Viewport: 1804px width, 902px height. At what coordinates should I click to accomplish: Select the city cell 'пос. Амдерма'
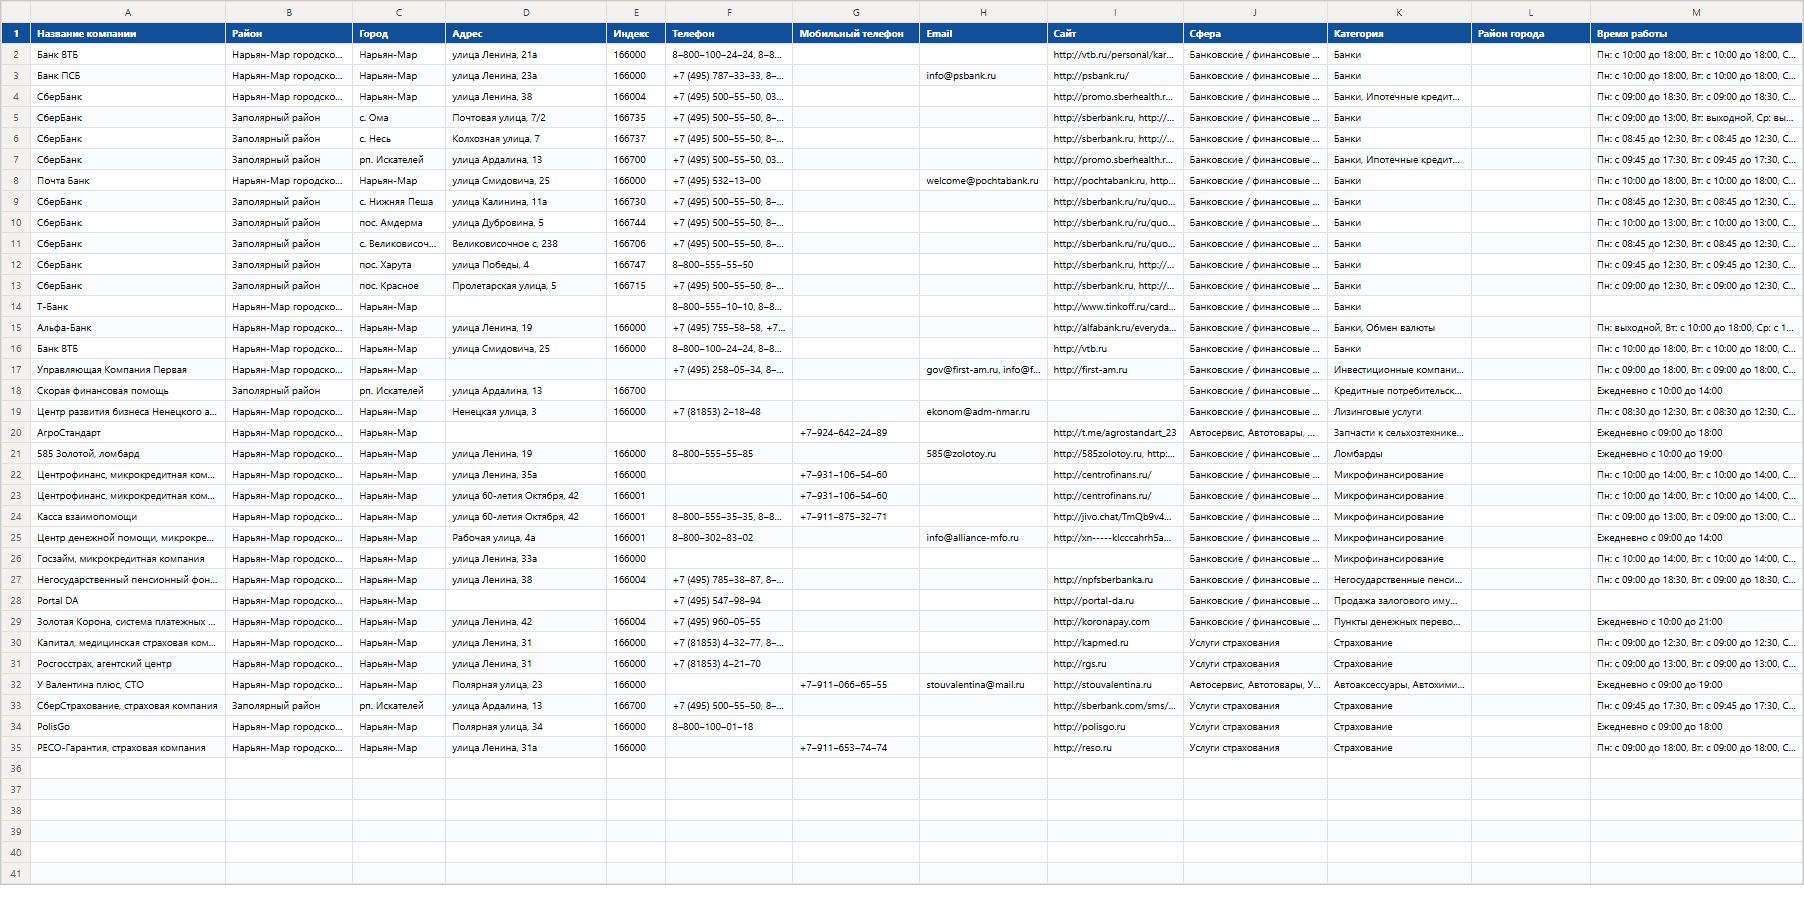coord(399,223)
